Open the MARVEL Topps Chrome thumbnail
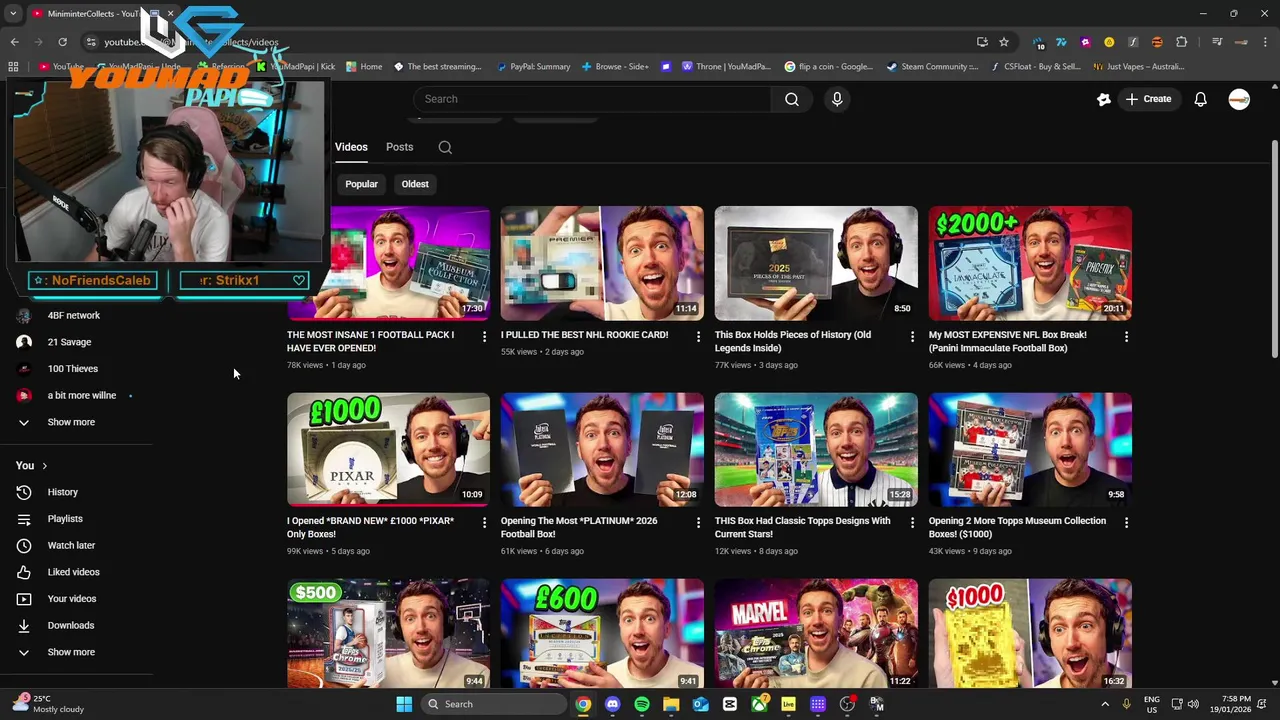This screenshot has width=1280, height=720. tap(816, 634)
